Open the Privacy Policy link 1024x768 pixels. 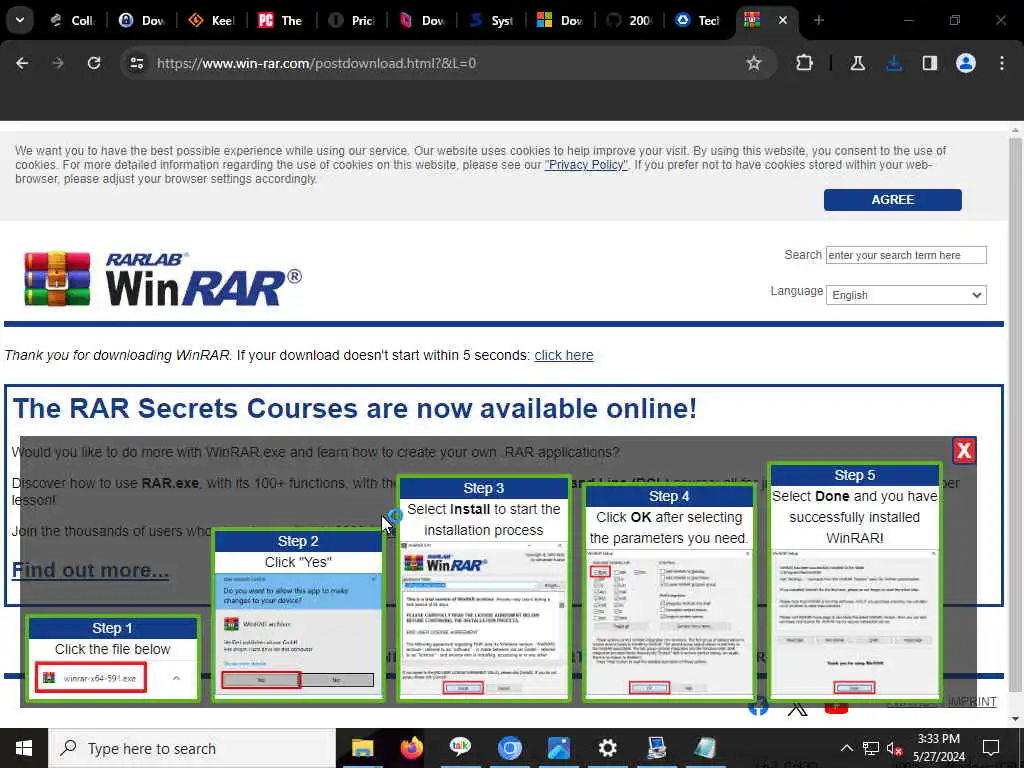pos(586,165)
